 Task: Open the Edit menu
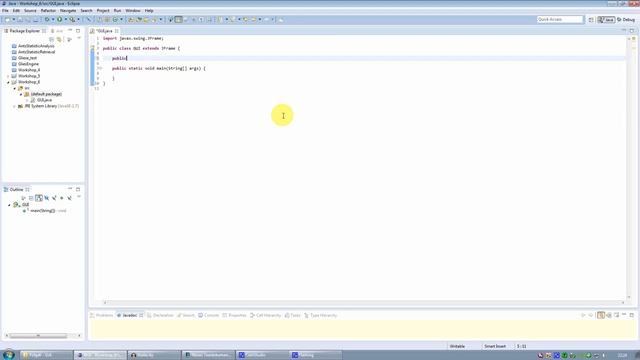tap(16, 11)
